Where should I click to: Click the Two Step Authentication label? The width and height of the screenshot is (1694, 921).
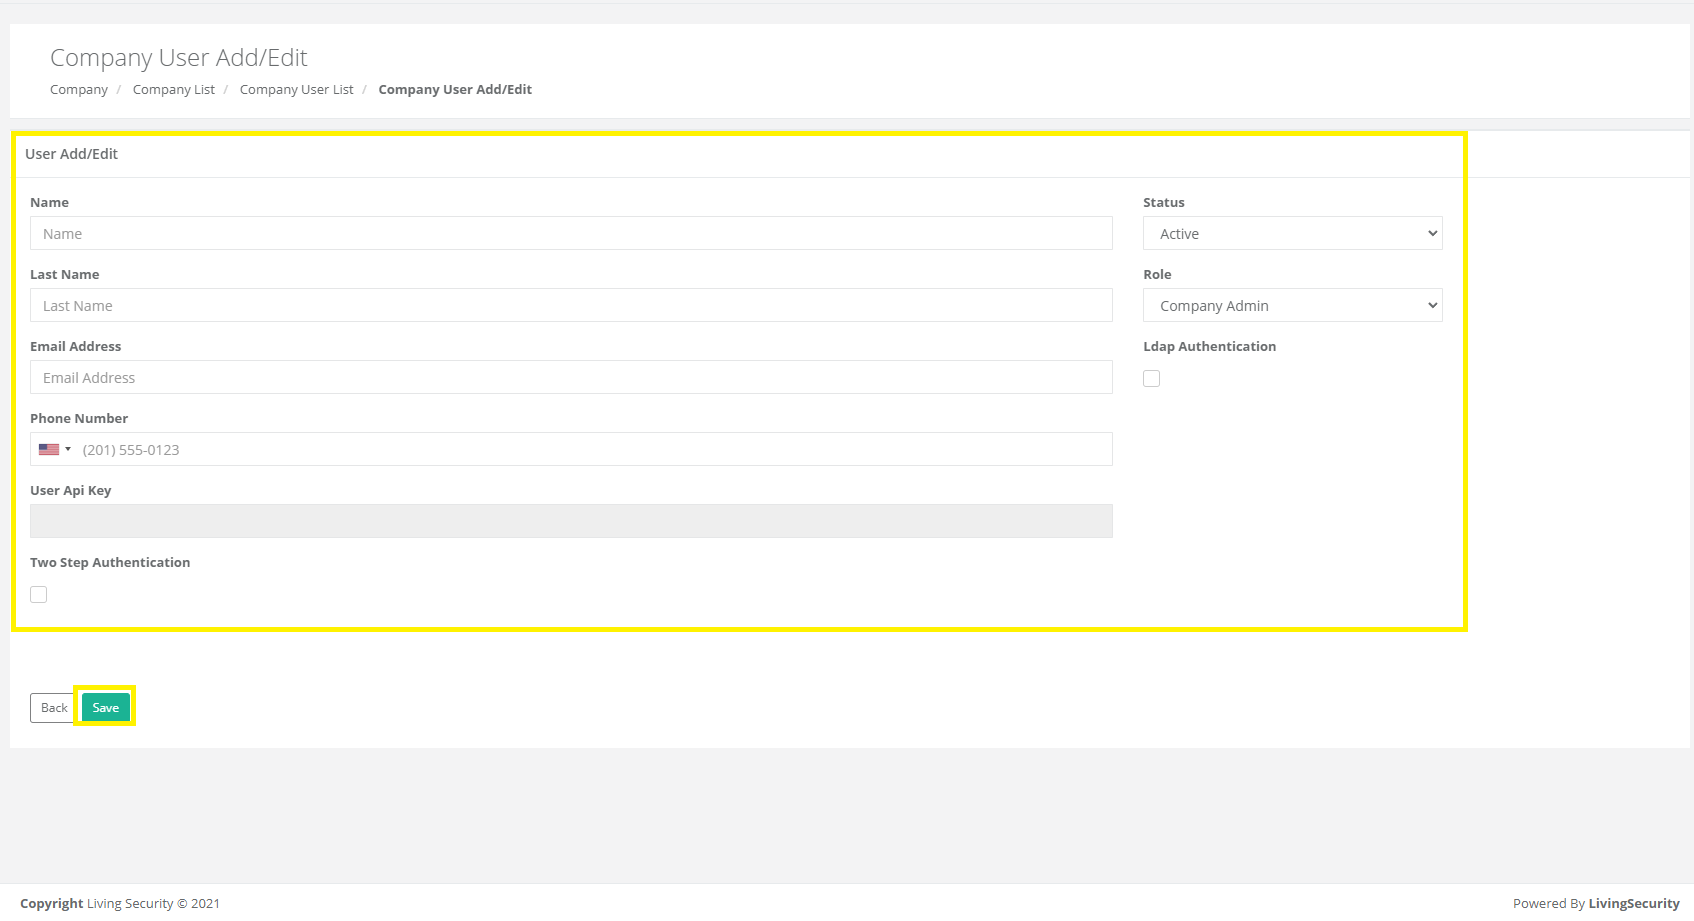coord(110,562)
